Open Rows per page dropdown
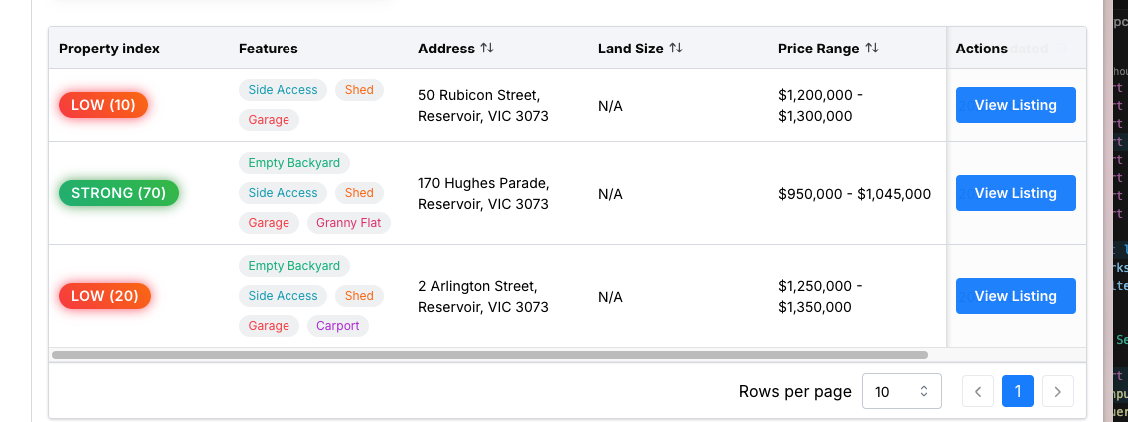Screen dimensions: 1128x422 coord(901,392)
